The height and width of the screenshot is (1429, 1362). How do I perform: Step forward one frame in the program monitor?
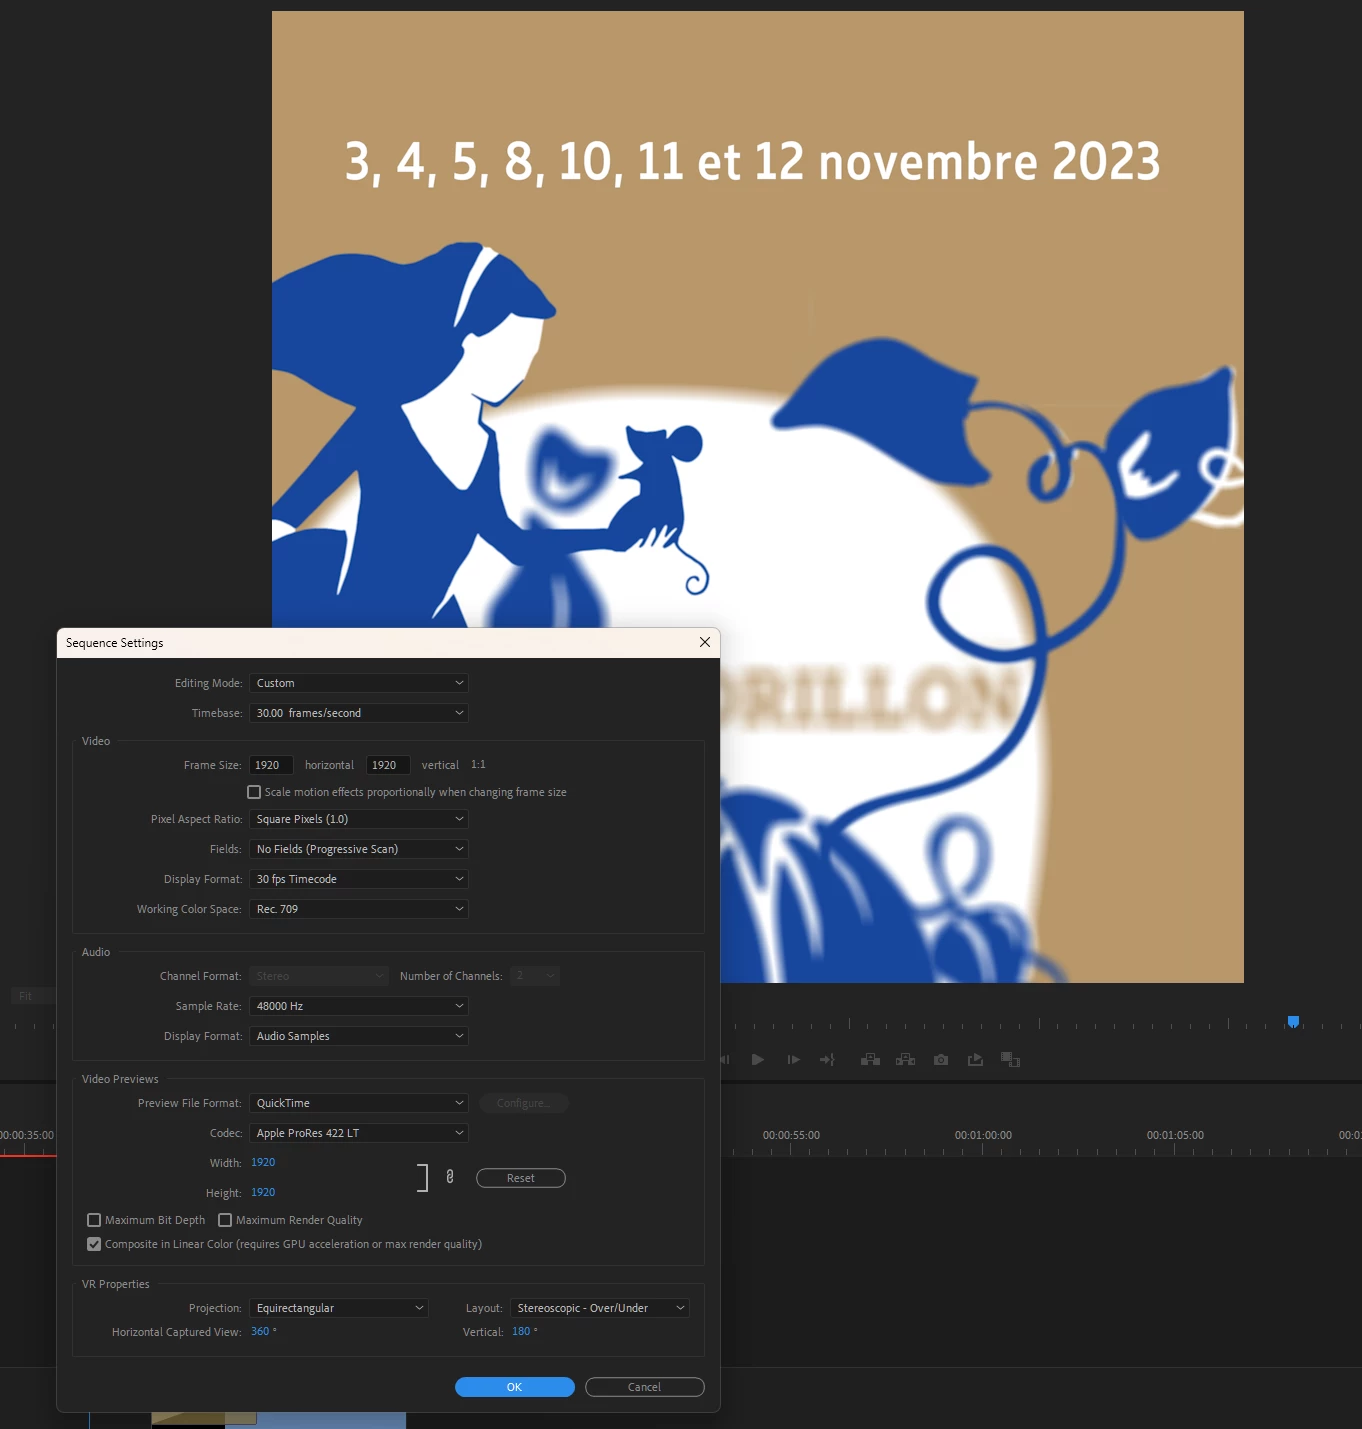(x=793, y=1059)
